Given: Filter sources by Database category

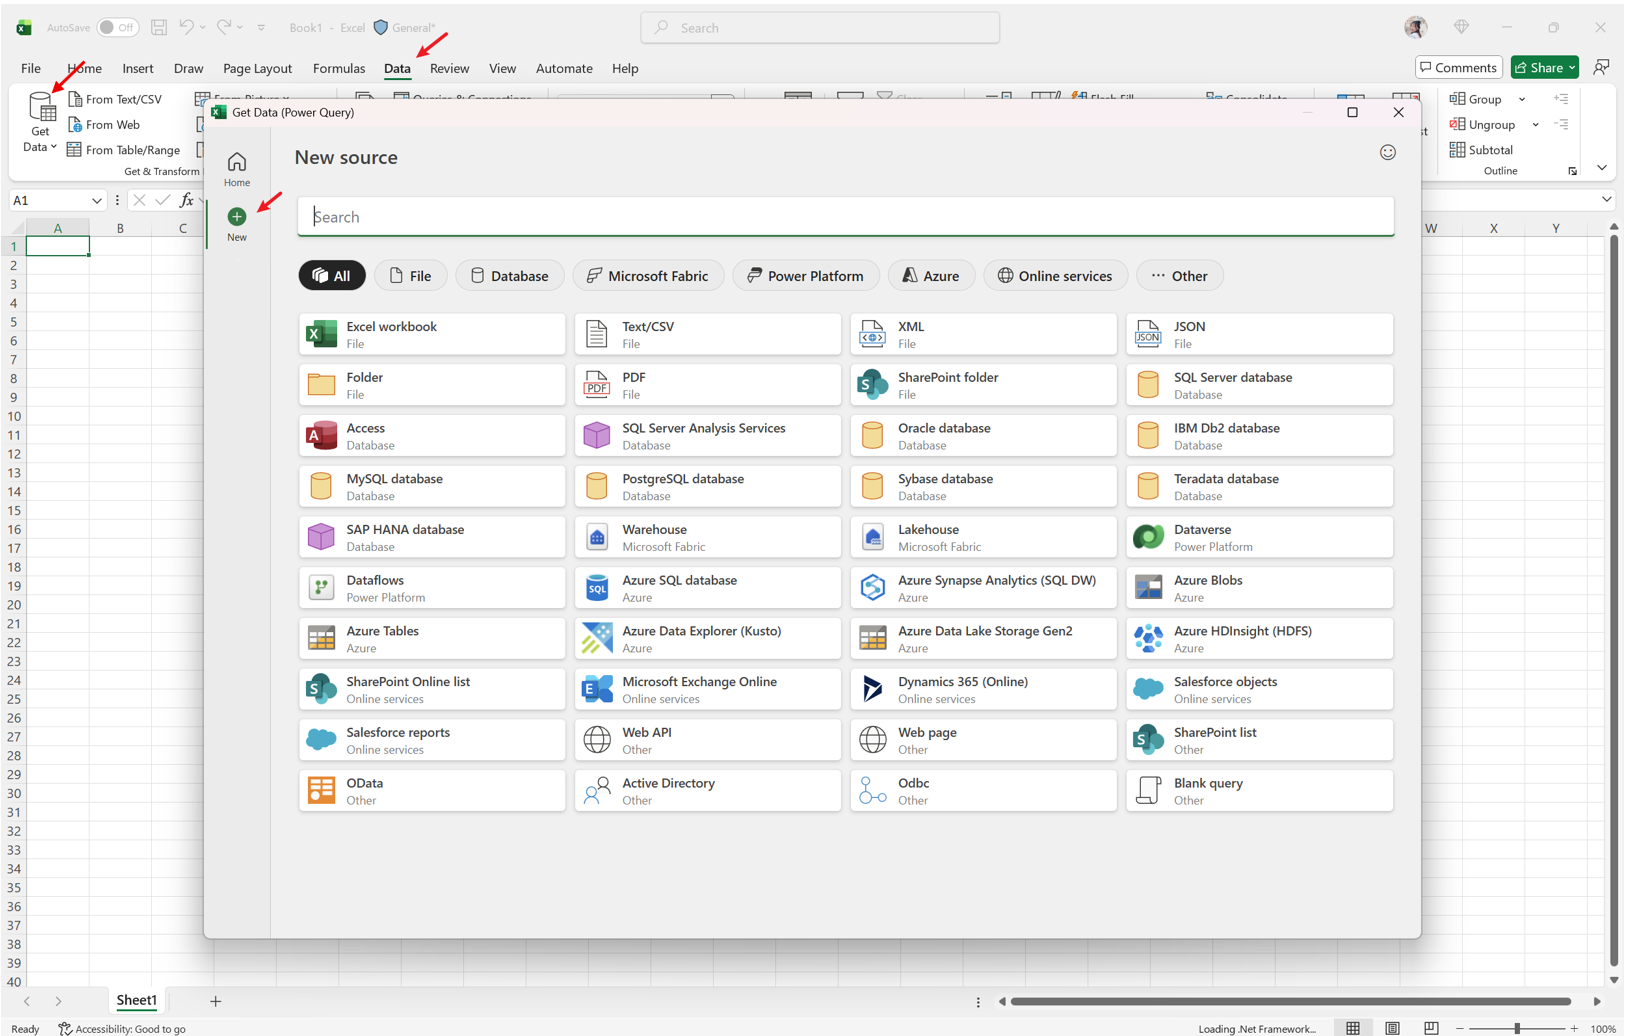Looking at the screenshot, I should 509,276.
